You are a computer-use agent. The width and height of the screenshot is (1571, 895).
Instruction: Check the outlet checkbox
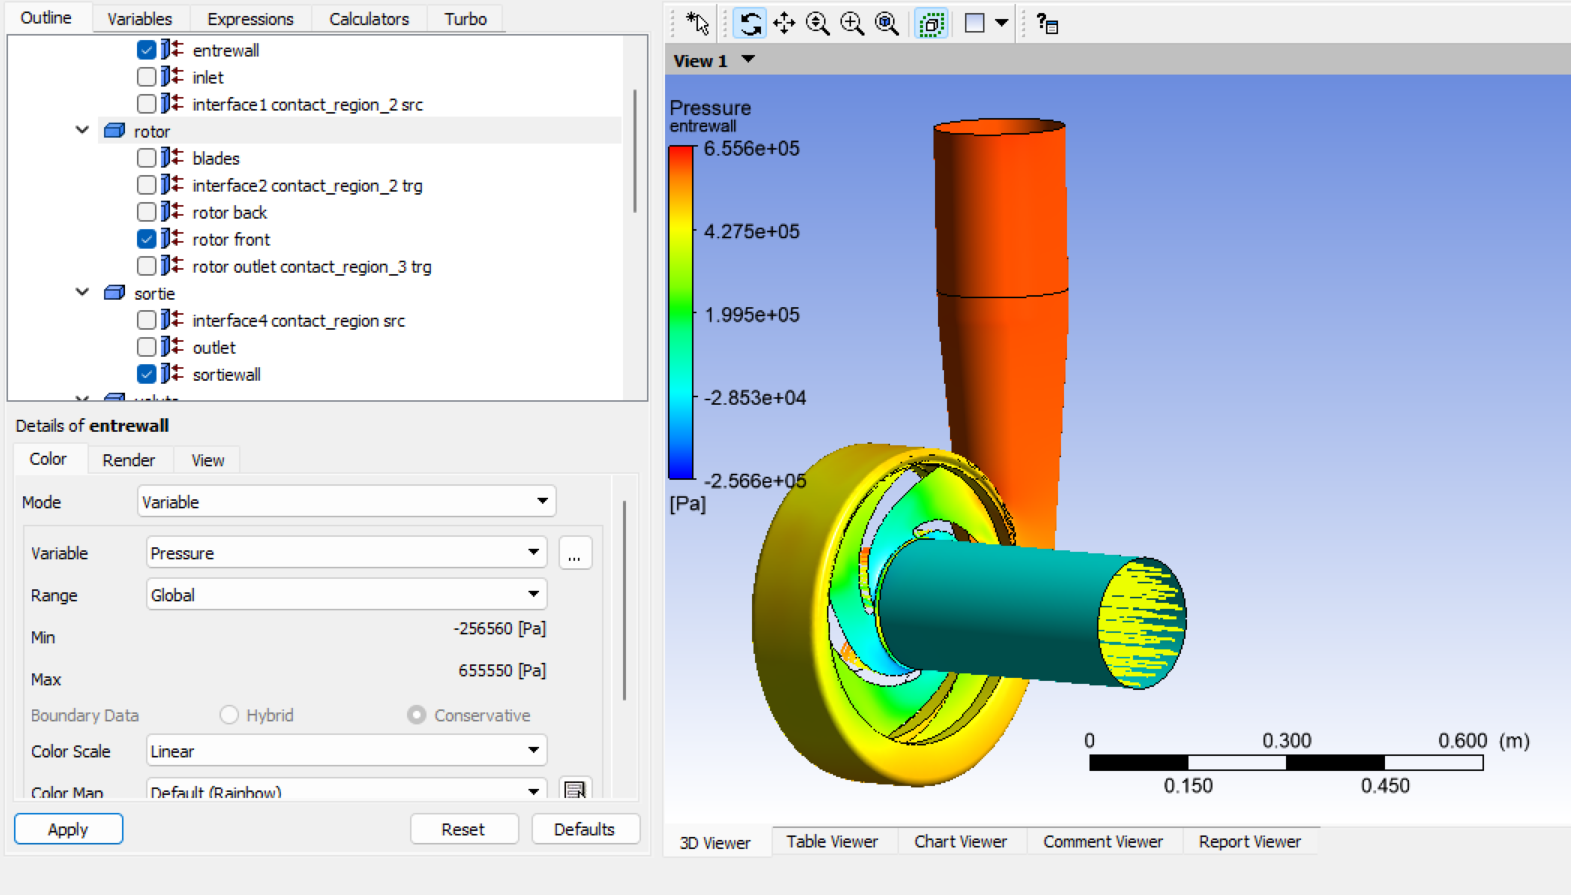[146, 346]
